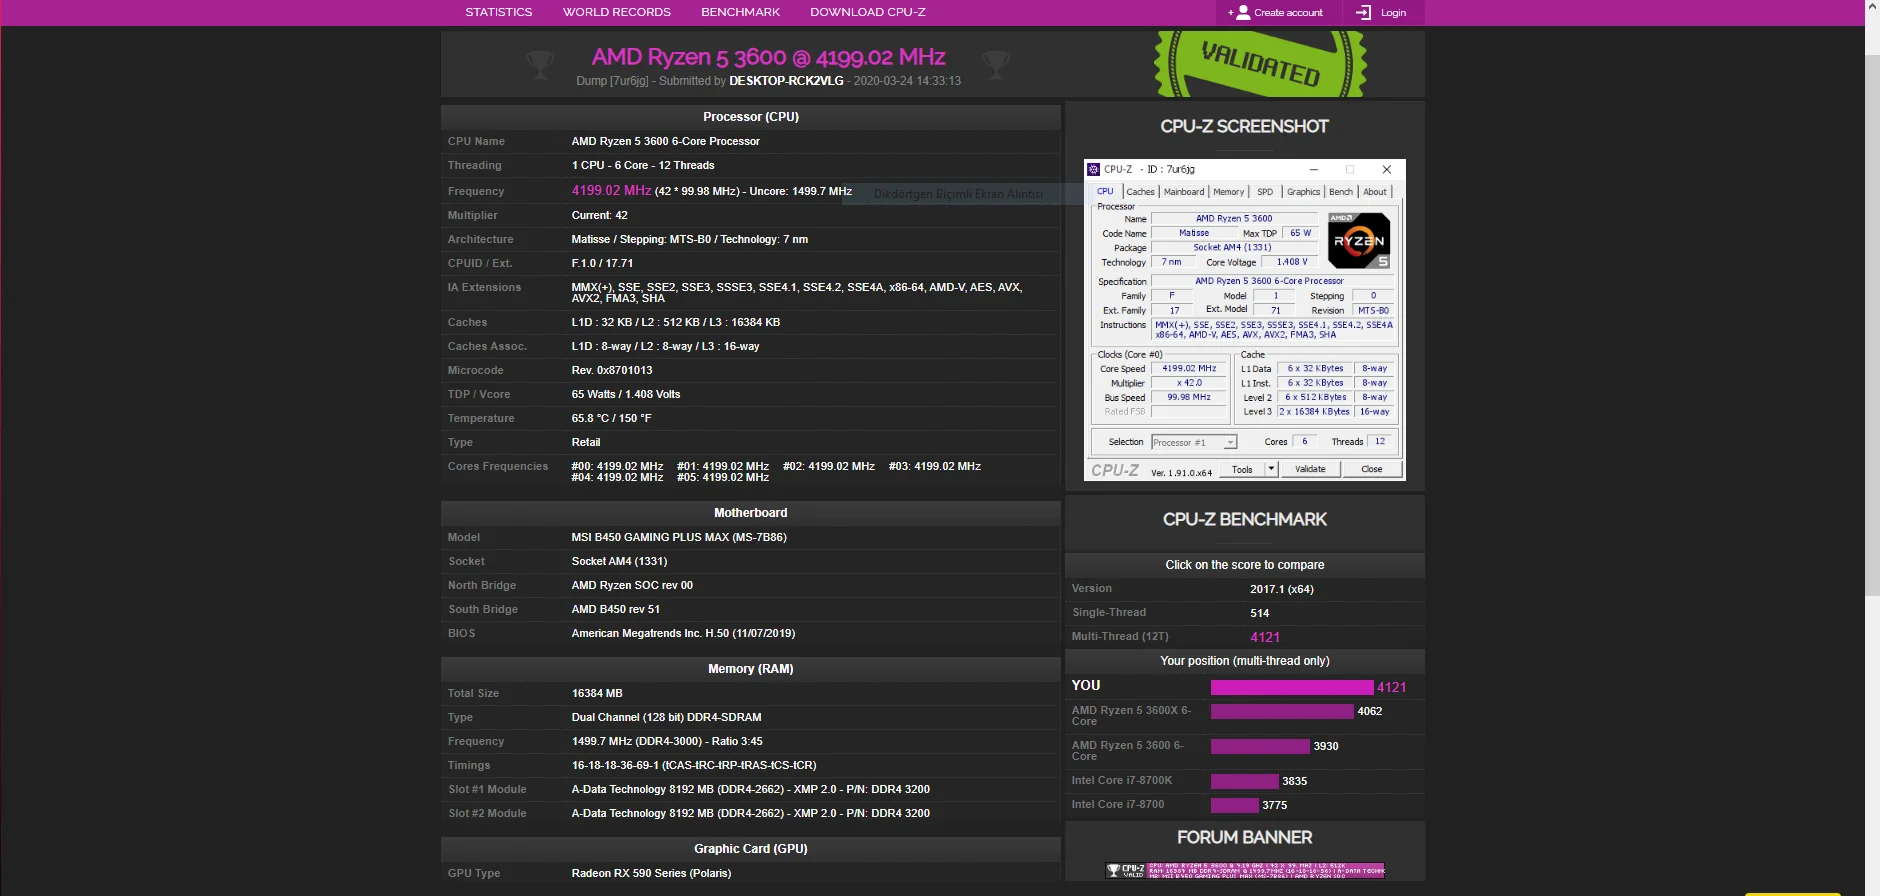The width and height of the screenshot is (1880, 896).
Task: Close the CPU-Z window with the X icon
Action: pos(1387,169)
